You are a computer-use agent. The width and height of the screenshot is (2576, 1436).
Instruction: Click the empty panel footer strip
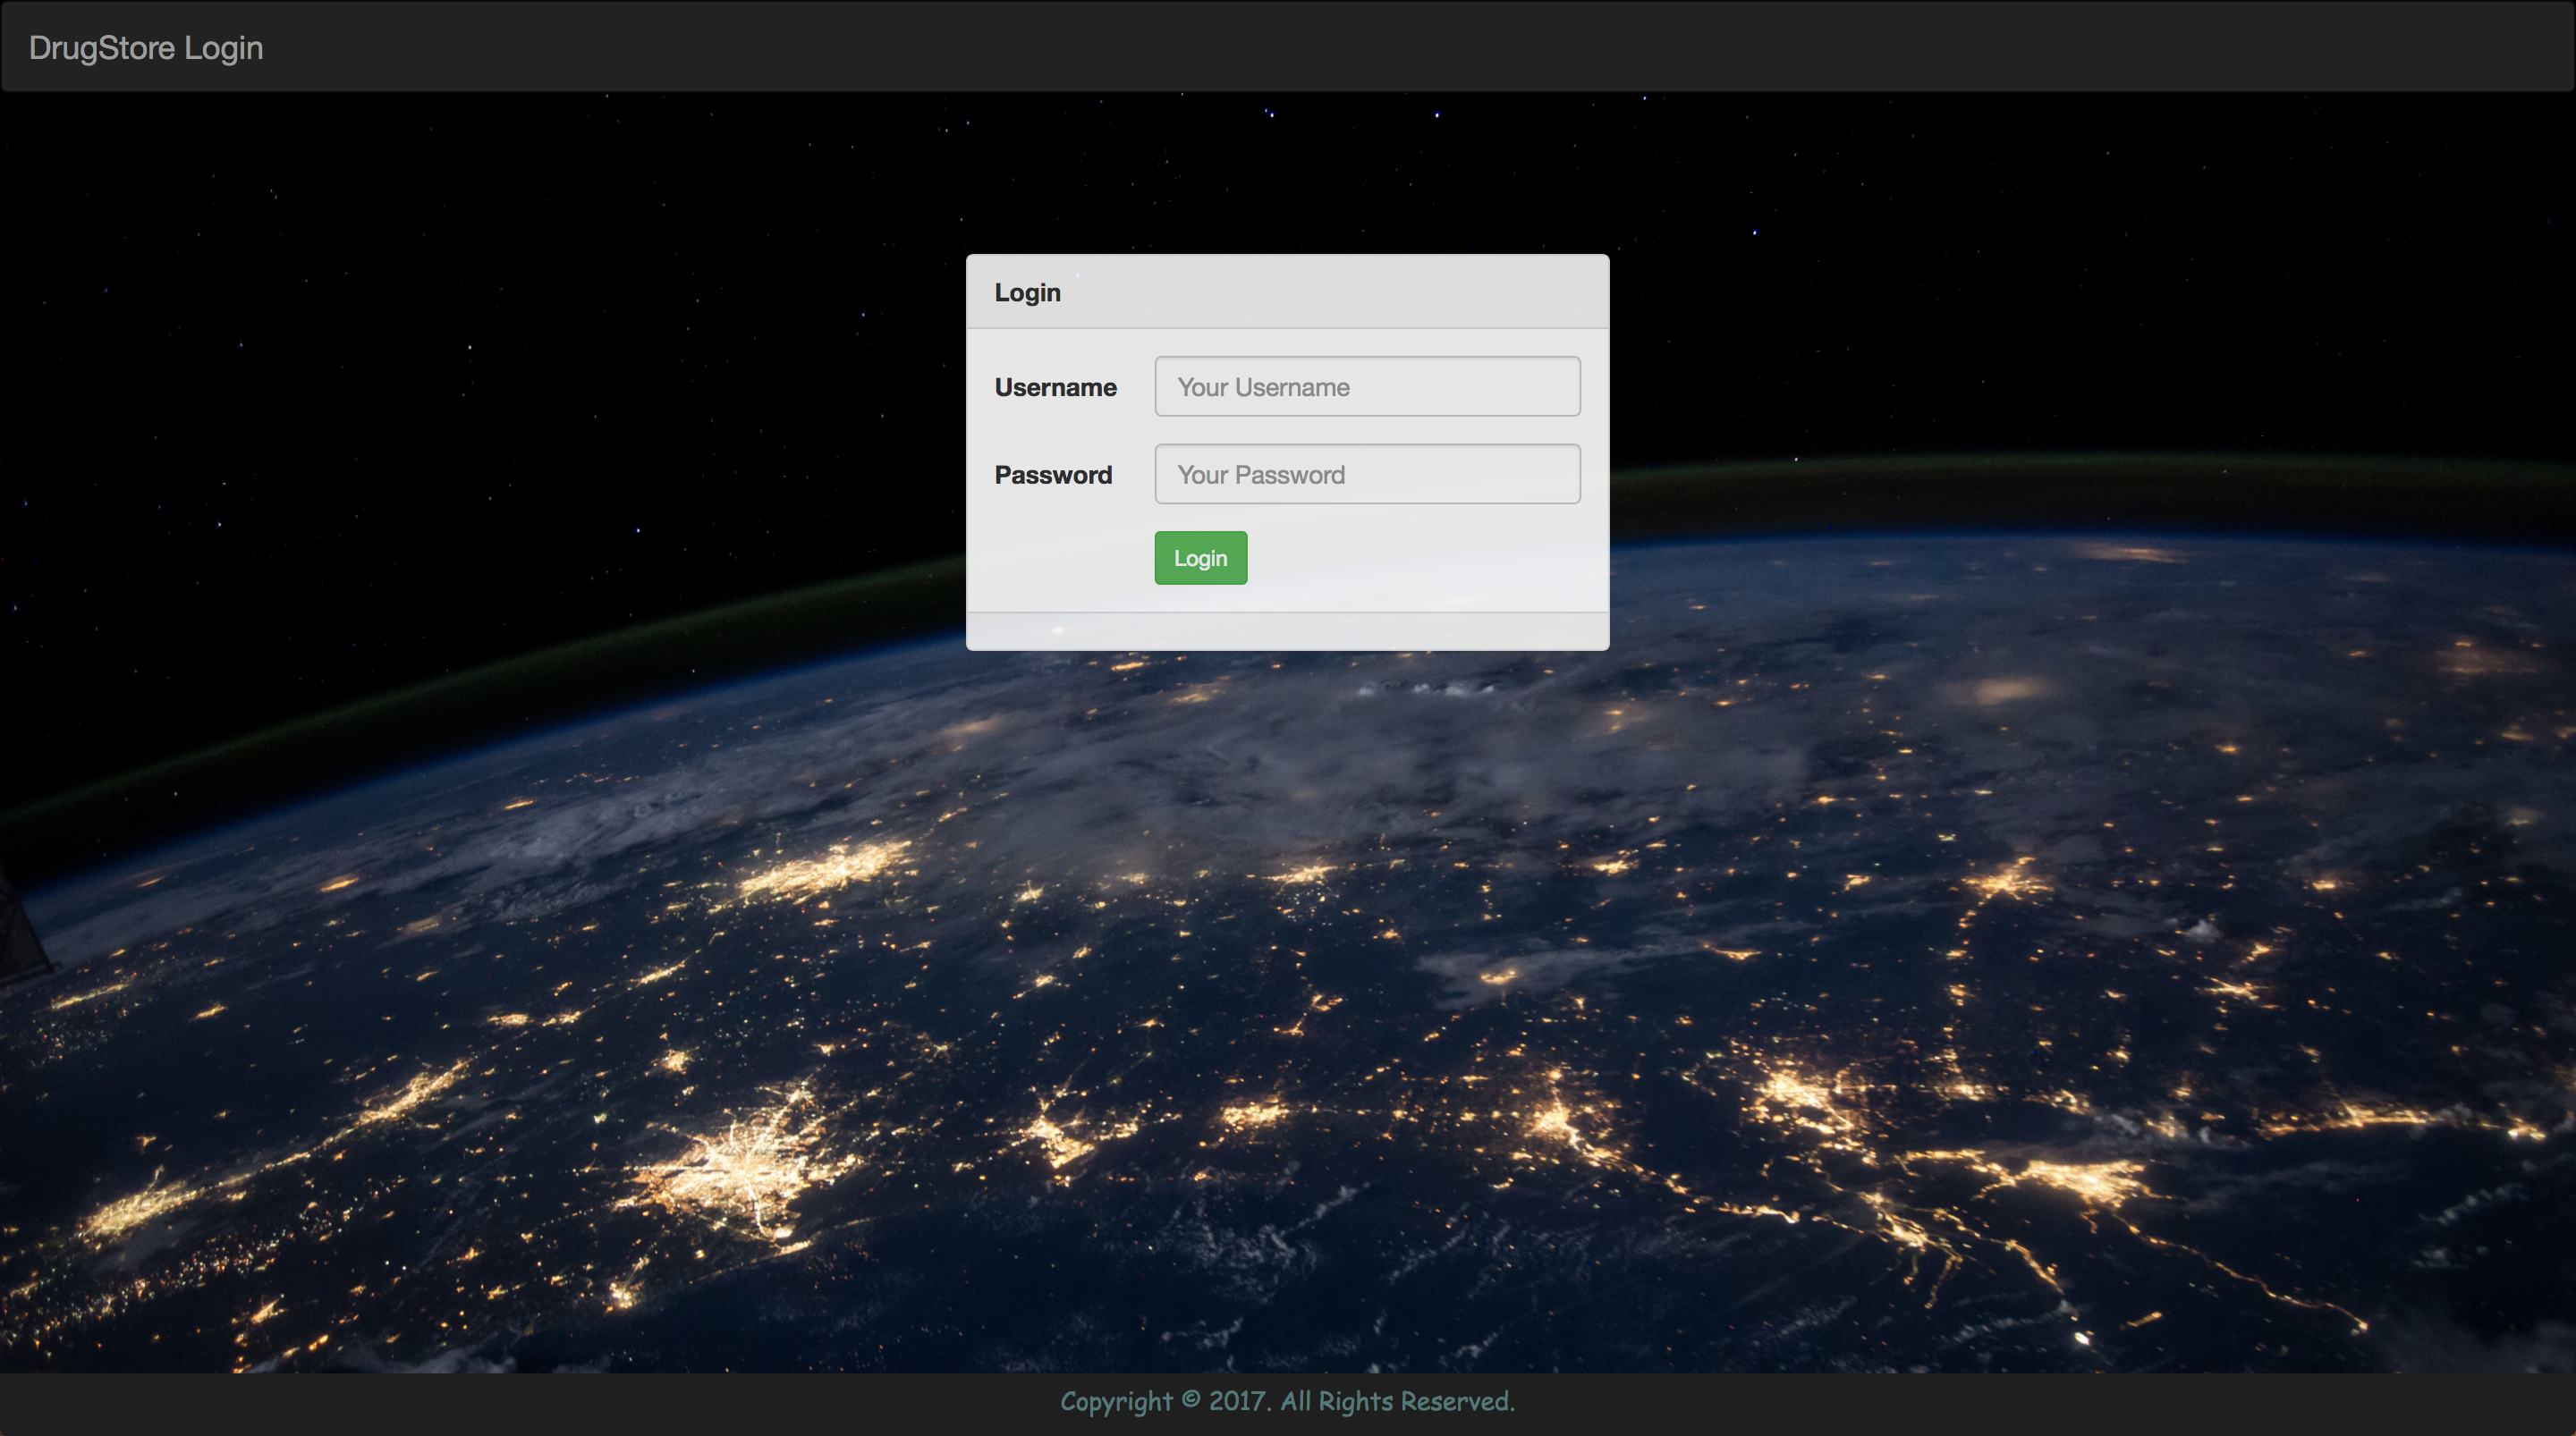point(1287,631)
